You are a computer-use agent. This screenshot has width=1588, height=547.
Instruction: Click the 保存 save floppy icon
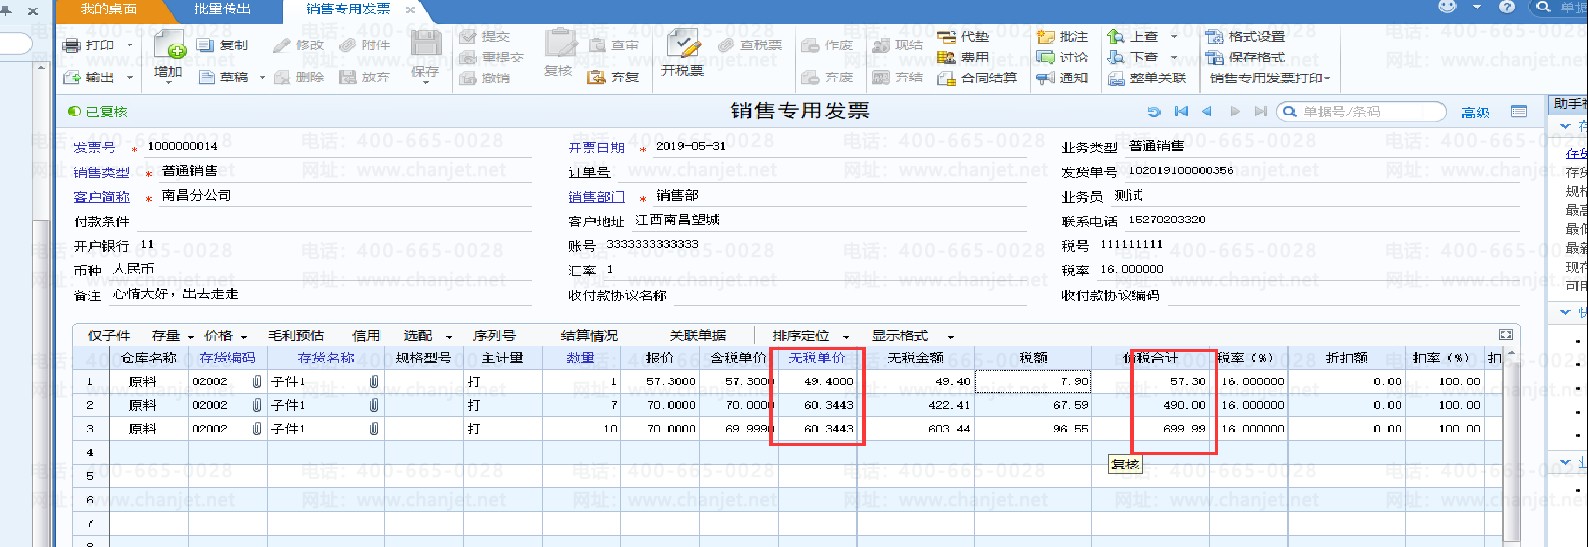[426, 45]
